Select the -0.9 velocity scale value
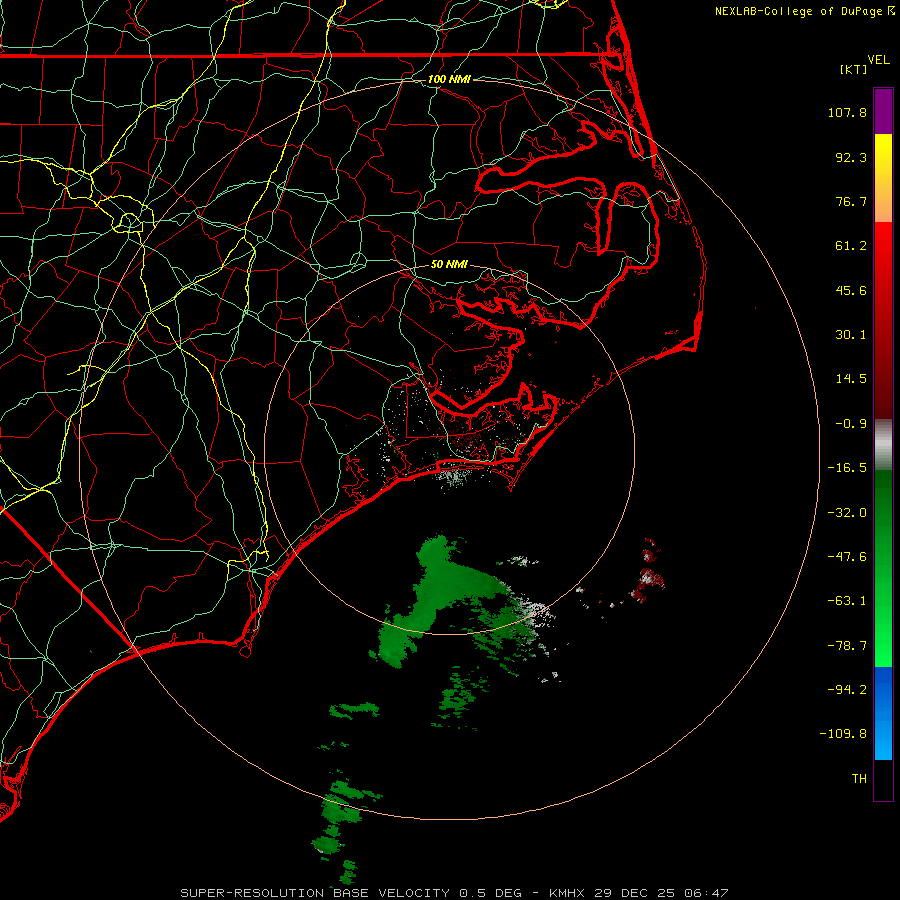 851,424
